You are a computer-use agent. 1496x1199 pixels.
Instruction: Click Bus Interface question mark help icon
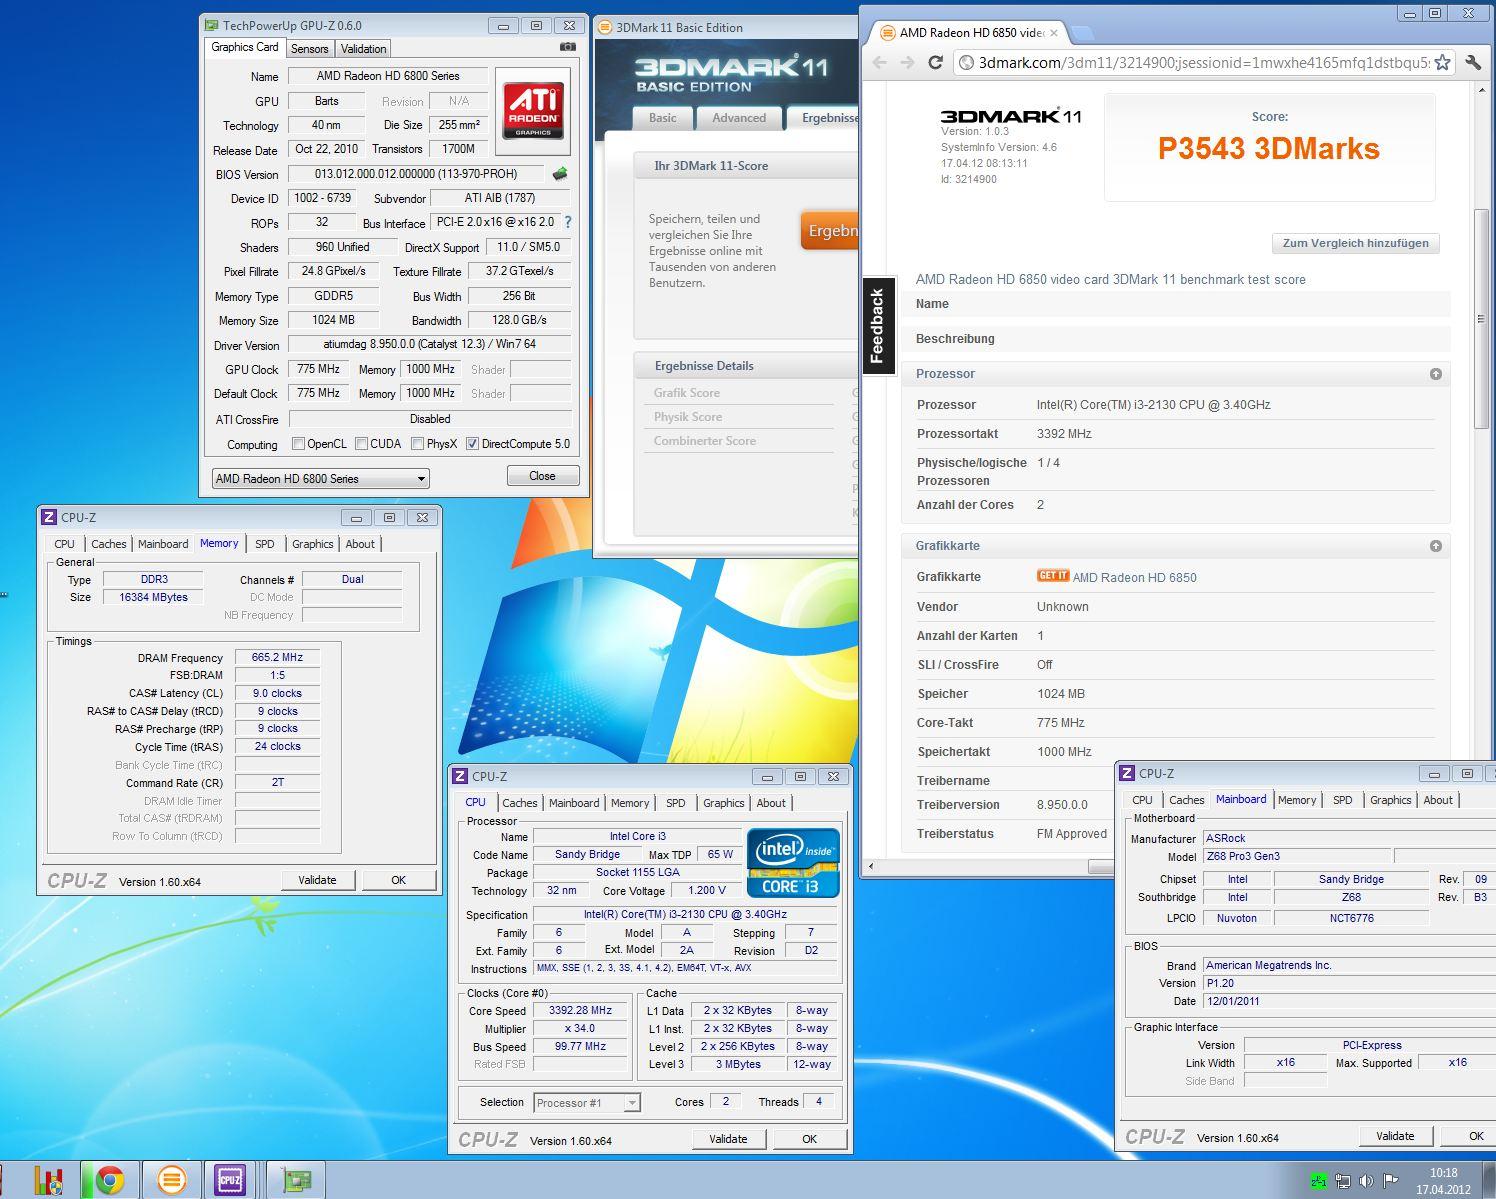click(568, 222)
